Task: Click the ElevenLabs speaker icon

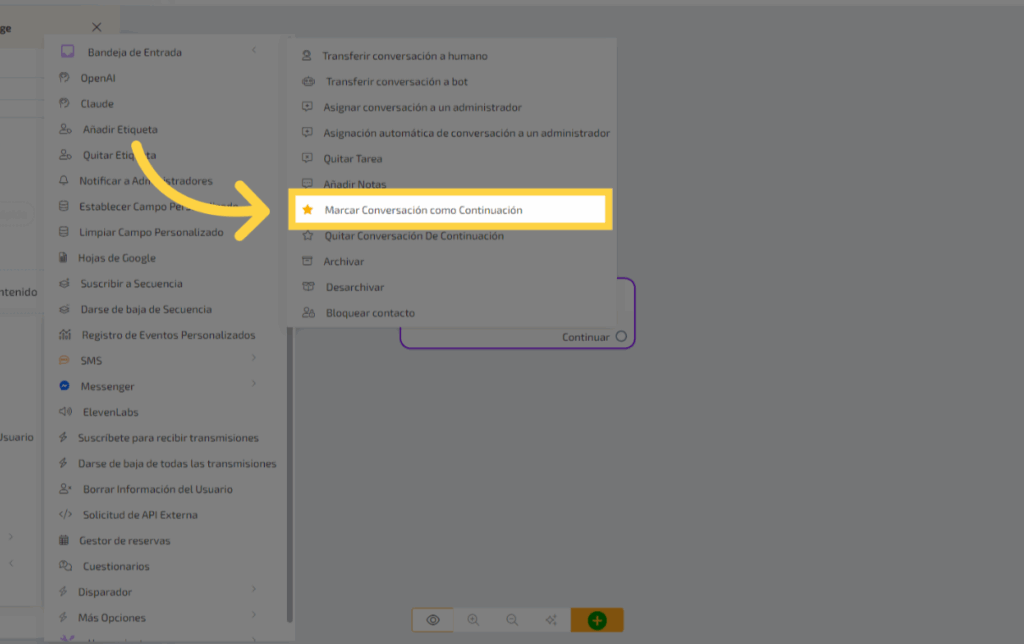Action: pyautogui.click(x=65, y=412)
